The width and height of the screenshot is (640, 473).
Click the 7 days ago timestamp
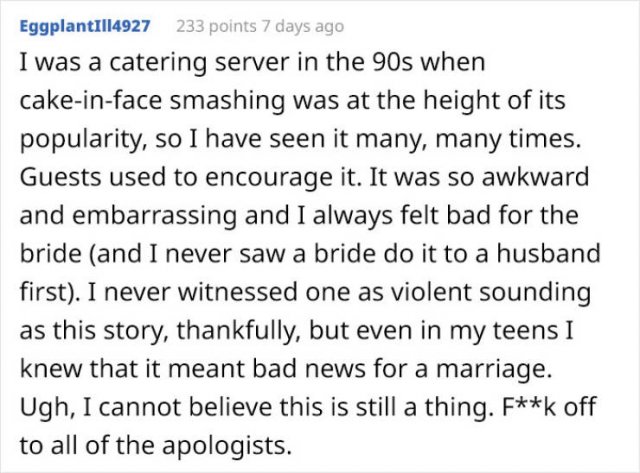click(x=302, y=27)
